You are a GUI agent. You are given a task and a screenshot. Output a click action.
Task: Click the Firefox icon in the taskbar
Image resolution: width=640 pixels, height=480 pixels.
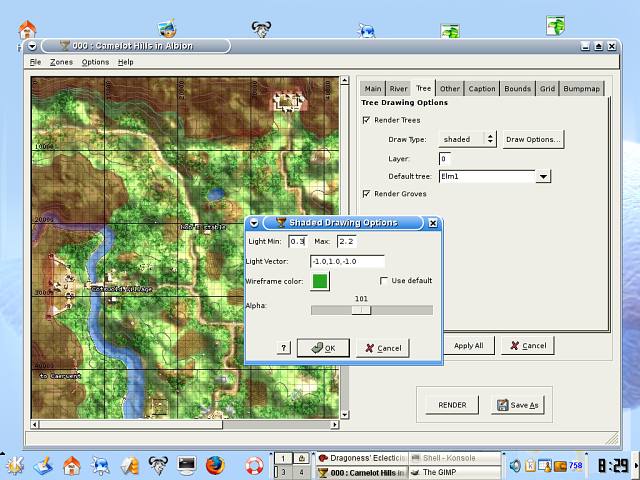[215, 465]
